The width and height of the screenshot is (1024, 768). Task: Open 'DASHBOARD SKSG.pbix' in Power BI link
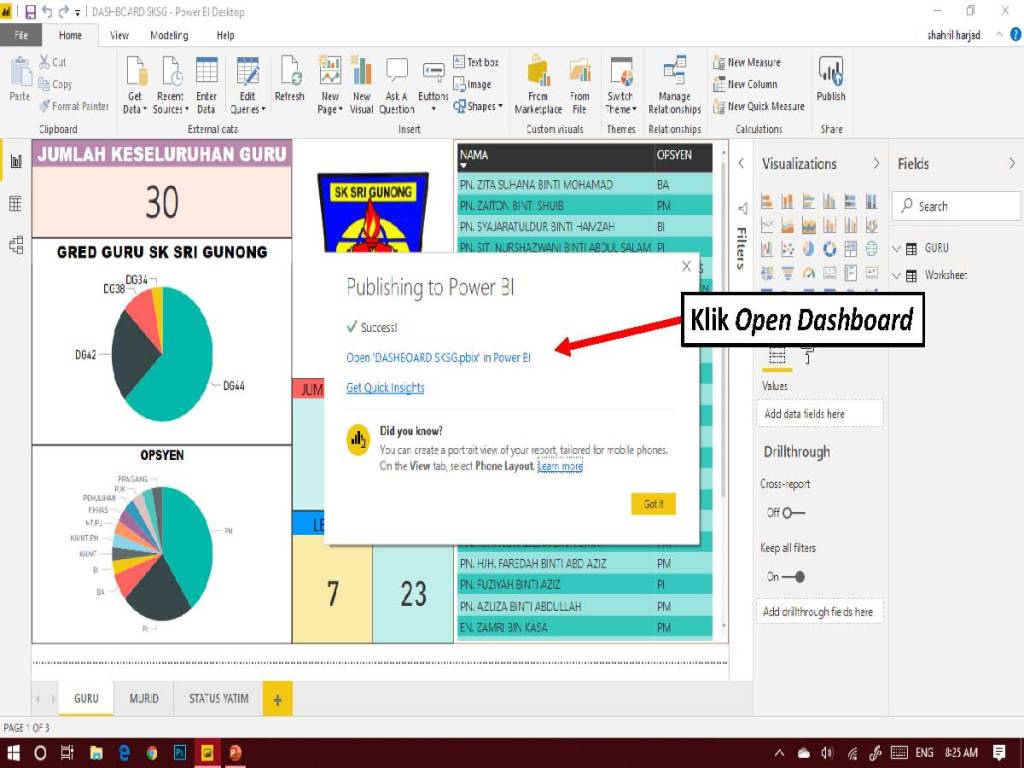point(438,357)
